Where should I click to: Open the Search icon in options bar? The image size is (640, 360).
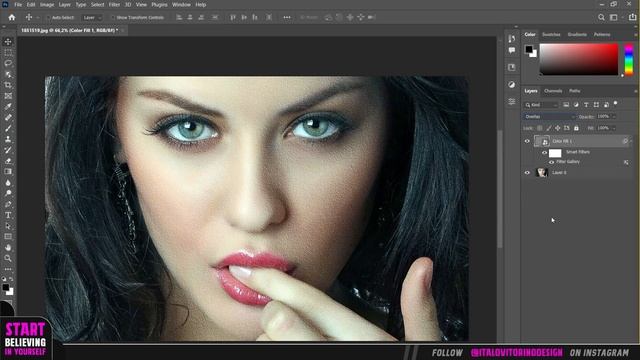pyautogui.click(x=601, y=17)
